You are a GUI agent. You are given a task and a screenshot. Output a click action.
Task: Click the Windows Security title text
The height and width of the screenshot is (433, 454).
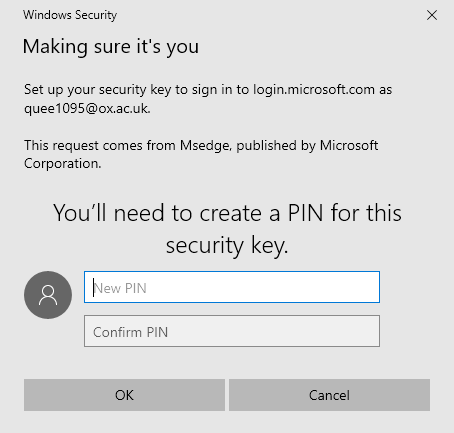[x=70, y=15]
